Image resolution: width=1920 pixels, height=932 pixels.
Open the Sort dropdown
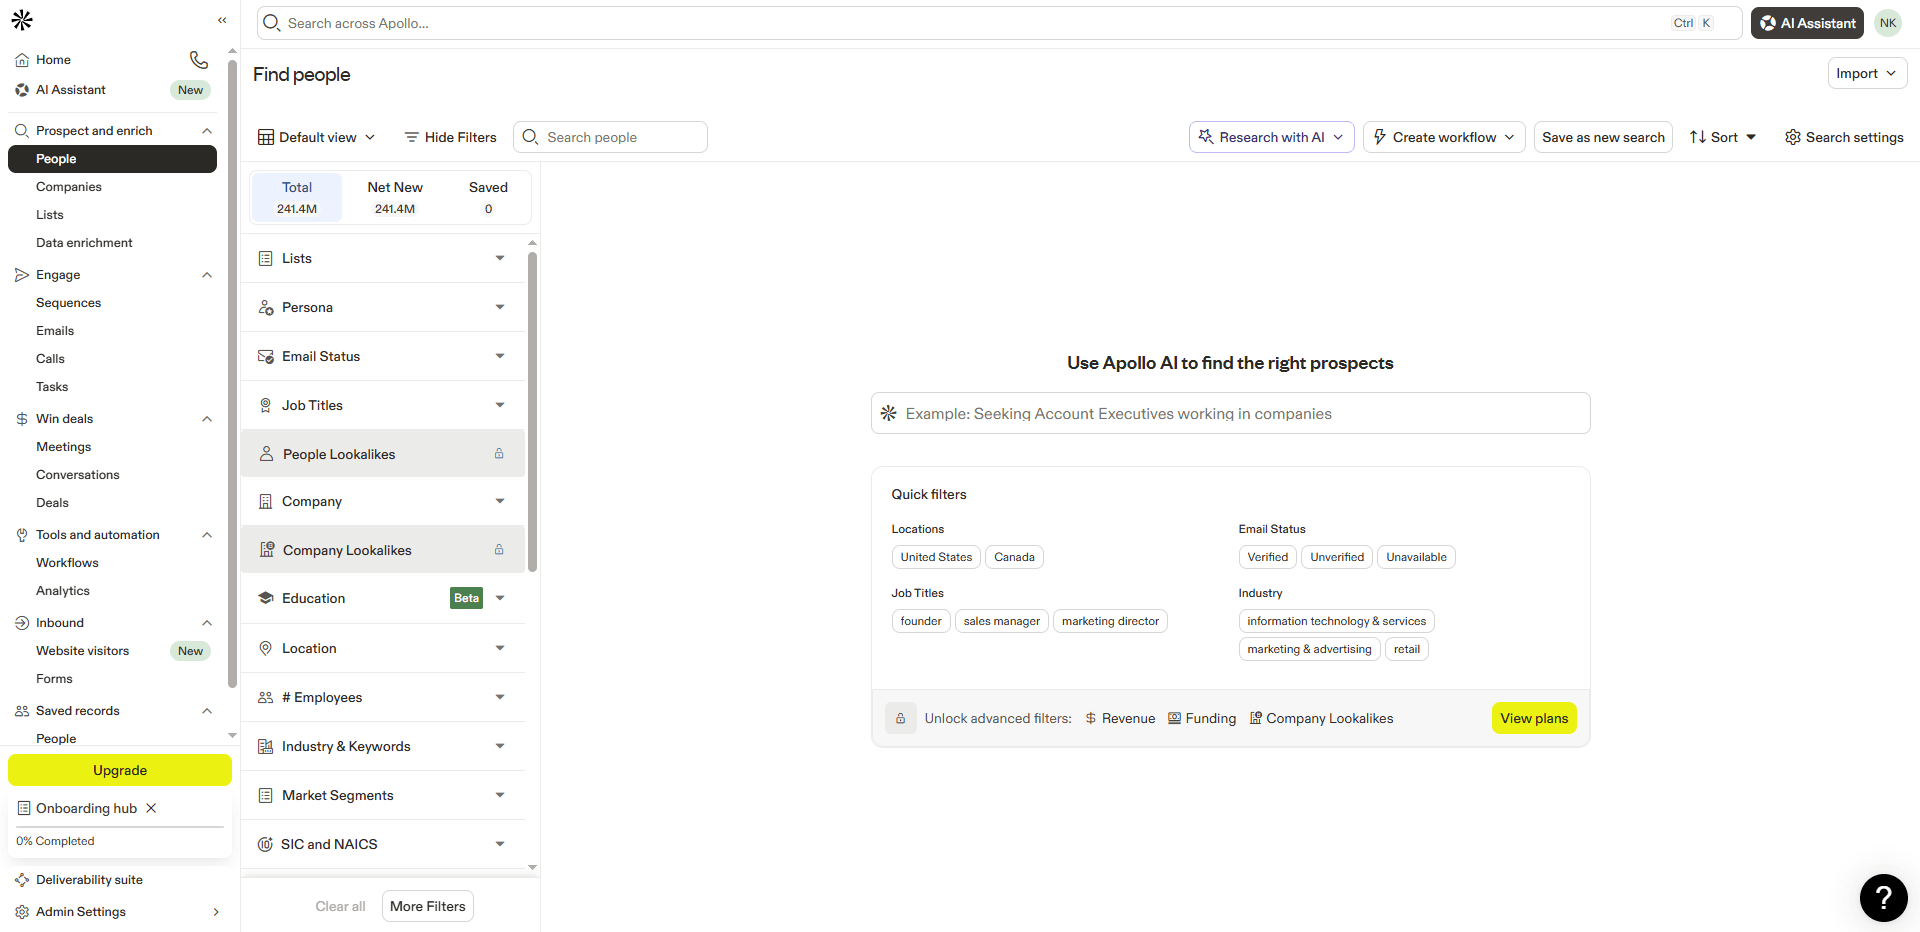pos(1723,137)
